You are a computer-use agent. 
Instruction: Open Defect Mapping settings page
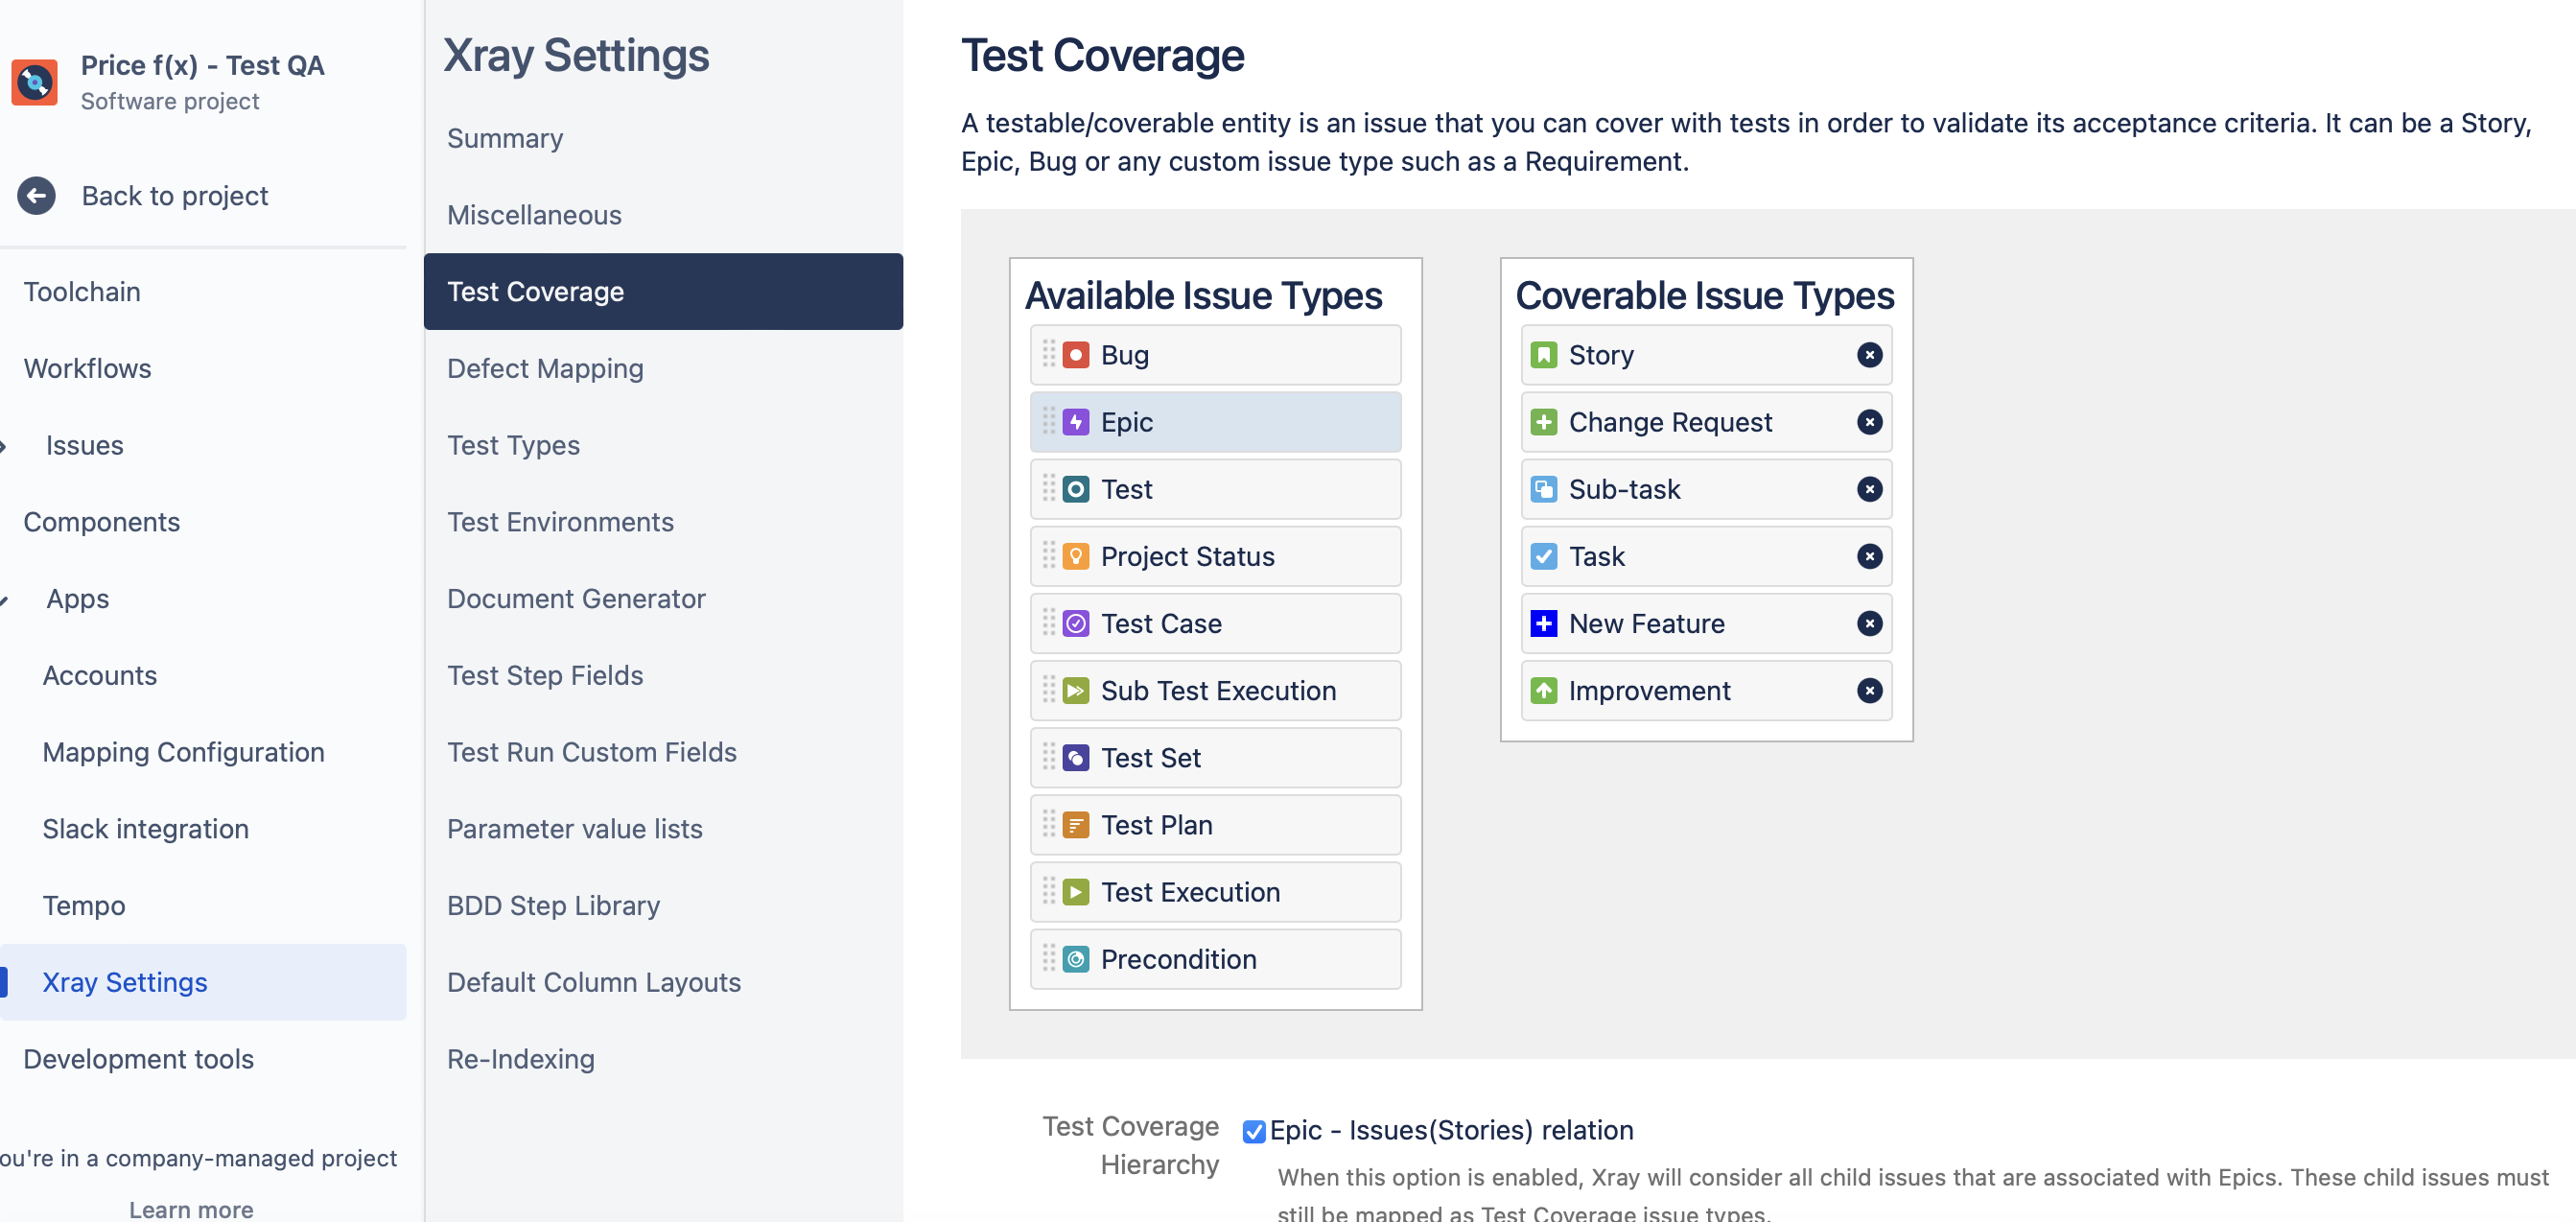[x=545, y=369]
